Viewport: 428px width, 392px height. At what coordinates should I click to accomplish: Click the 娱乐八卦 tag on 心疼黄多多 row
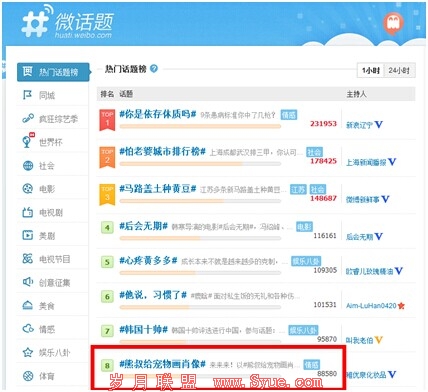[x=306, y=261]
